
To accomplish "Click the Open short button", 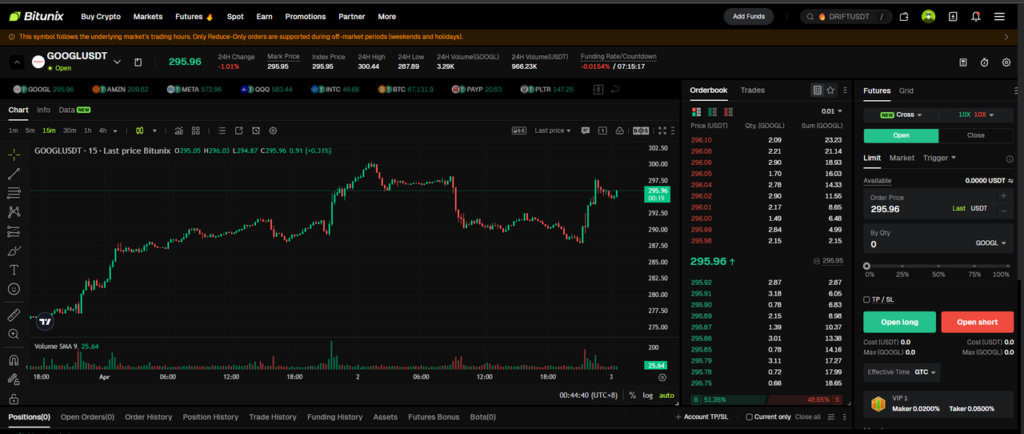I will [976, 322].
